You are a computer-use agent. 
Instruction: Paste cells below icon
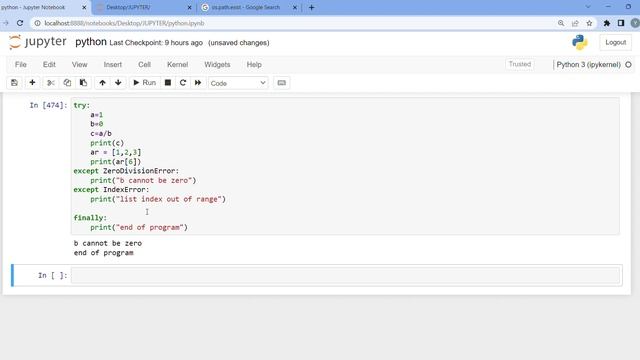point(83,83)
